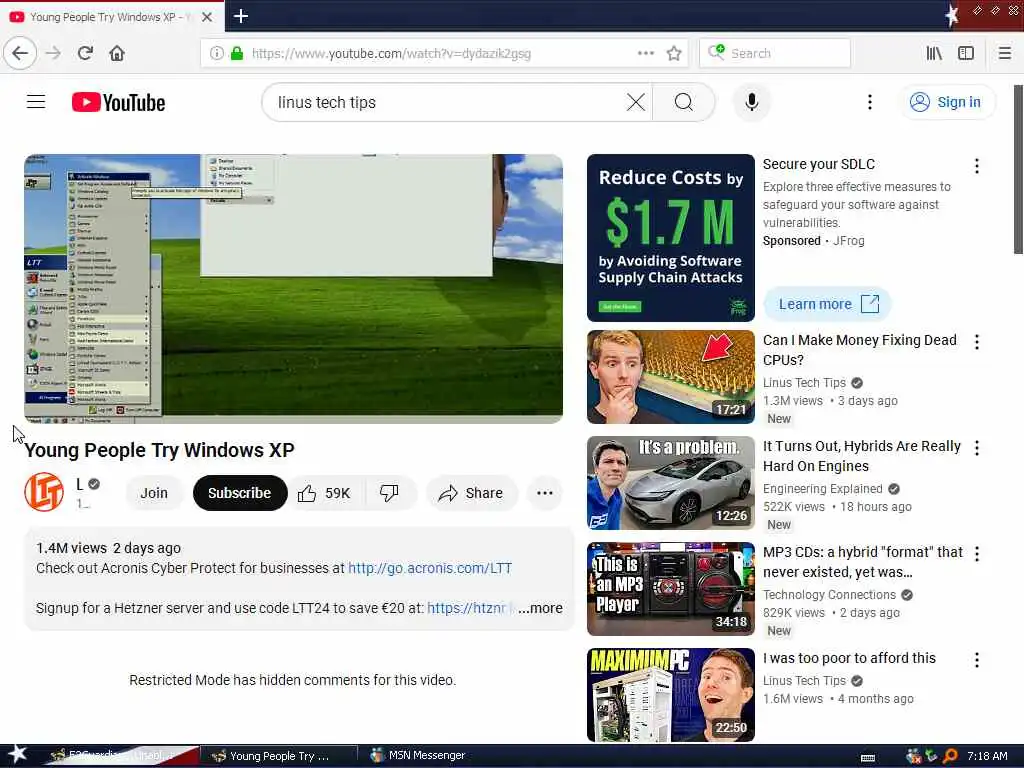
Task: Open the browser Library icon
Action: tap(934, 54)
